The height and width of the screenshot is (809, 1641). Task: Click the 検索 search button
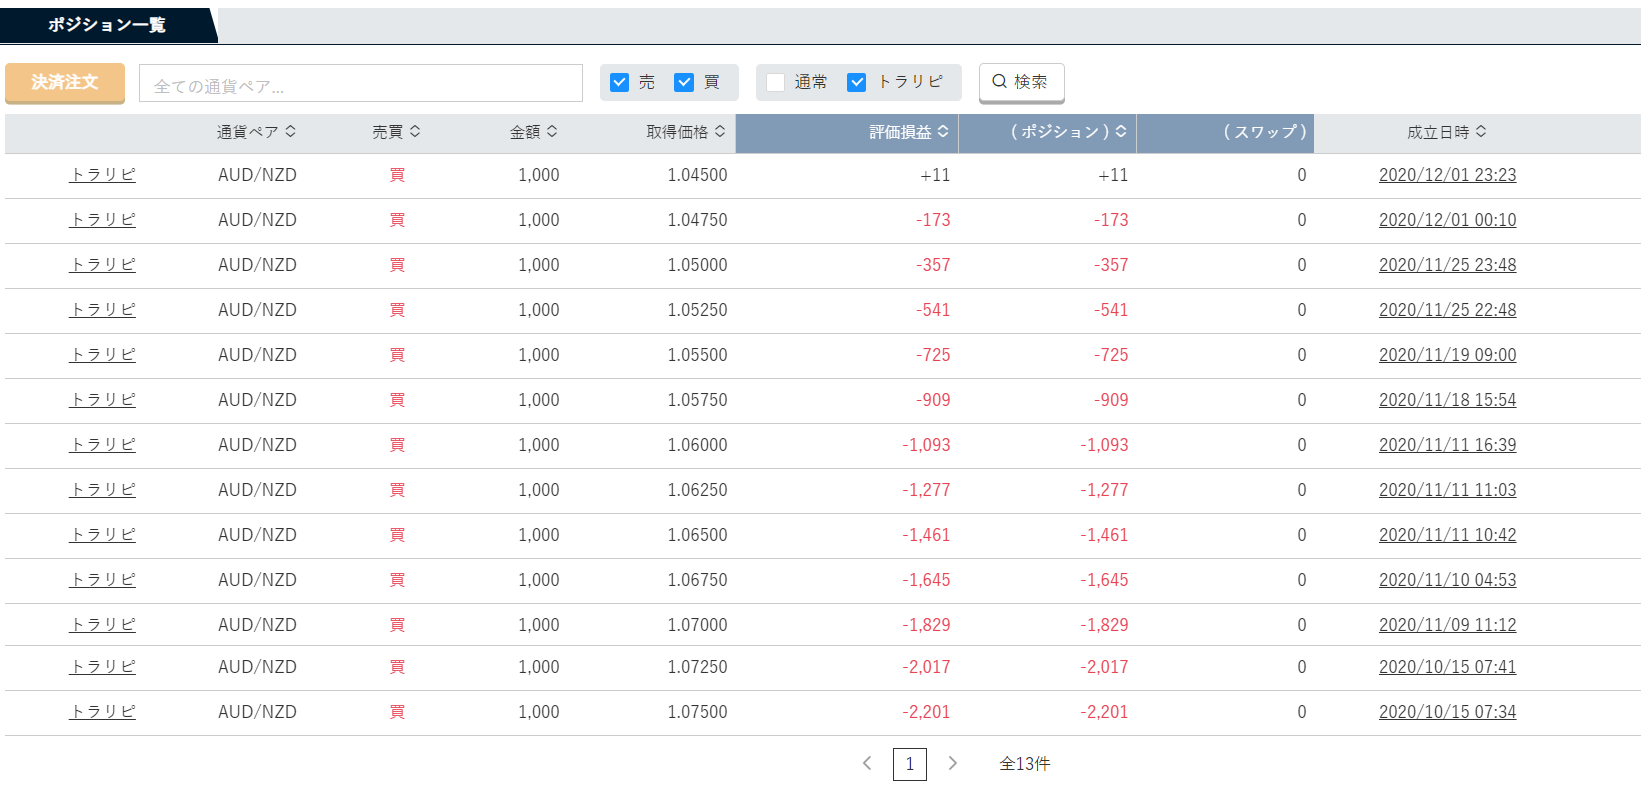(1021, 82)
